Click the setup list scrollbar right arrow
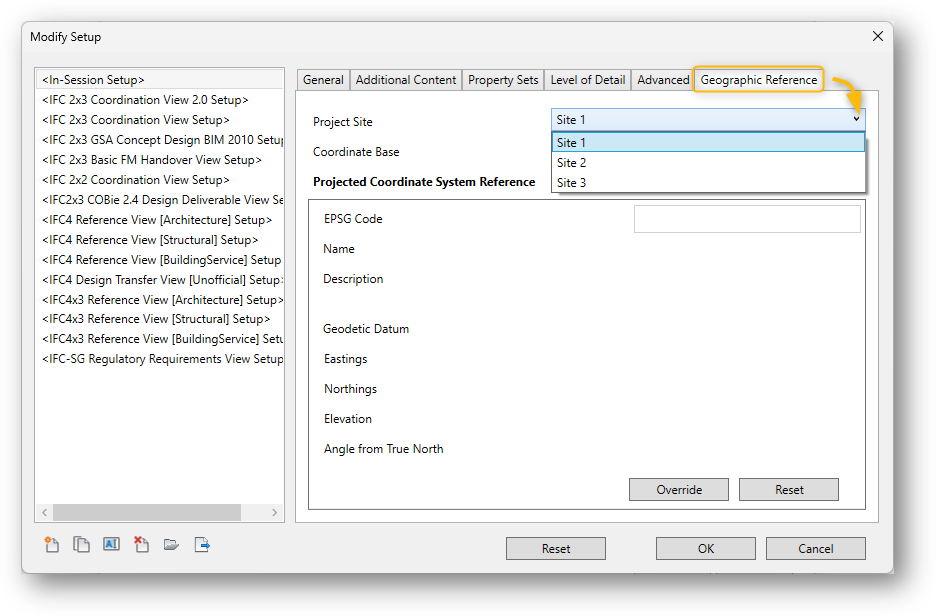The image size is (936, 616). pos(275,512)
